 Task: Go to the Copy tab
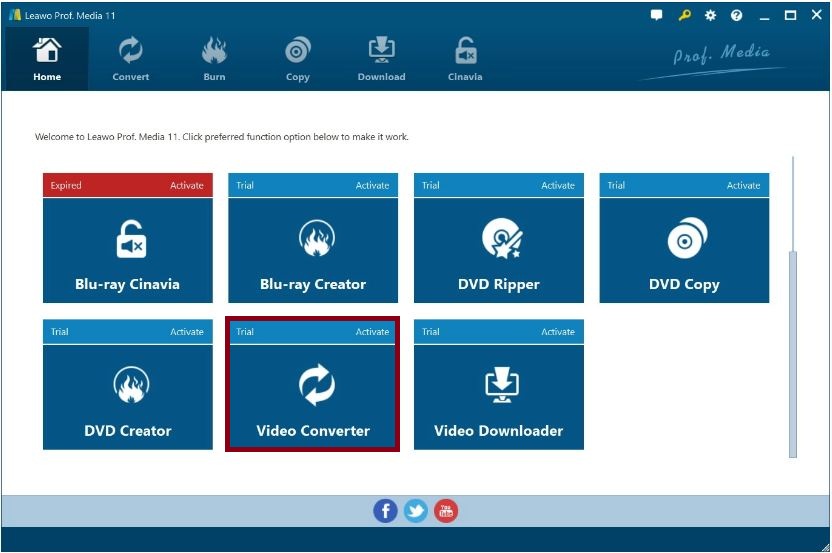[x=298, y=59]
